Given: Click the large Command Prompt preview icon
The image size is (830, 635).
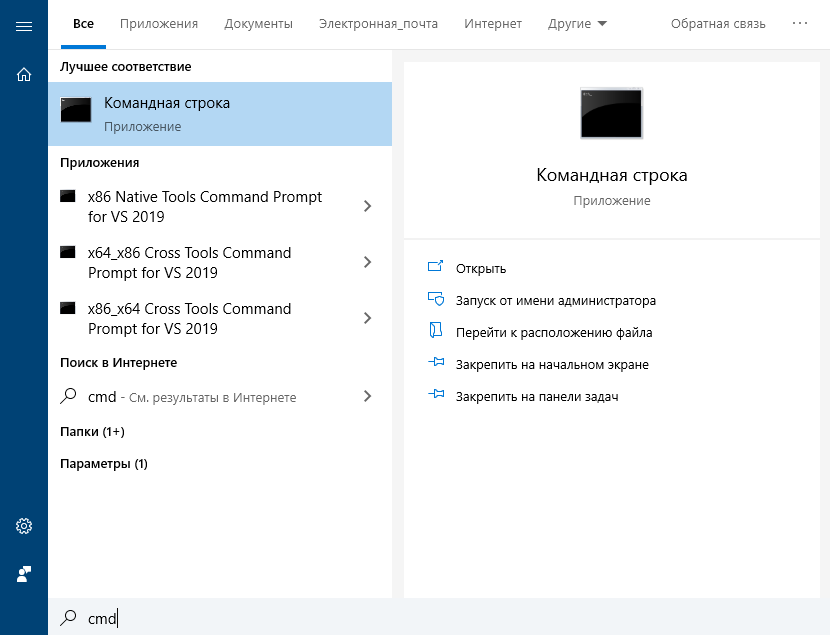Looking at the screenshot, I should click(x=611, y=113).
